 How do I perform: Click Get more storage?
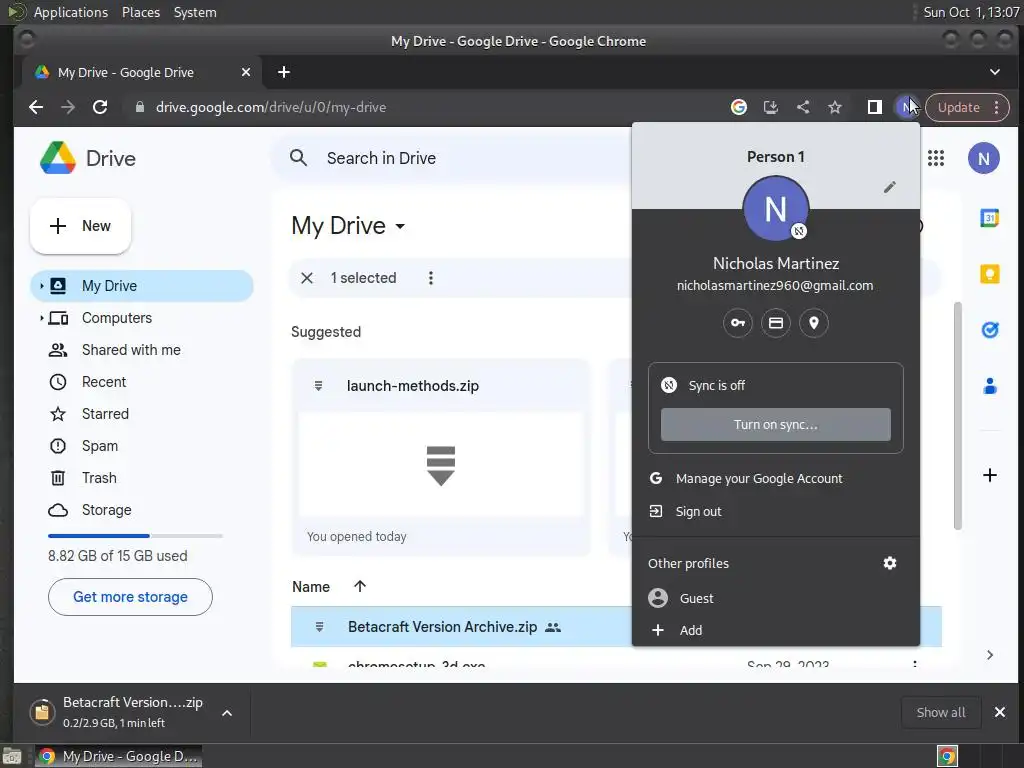pos(130,597)
